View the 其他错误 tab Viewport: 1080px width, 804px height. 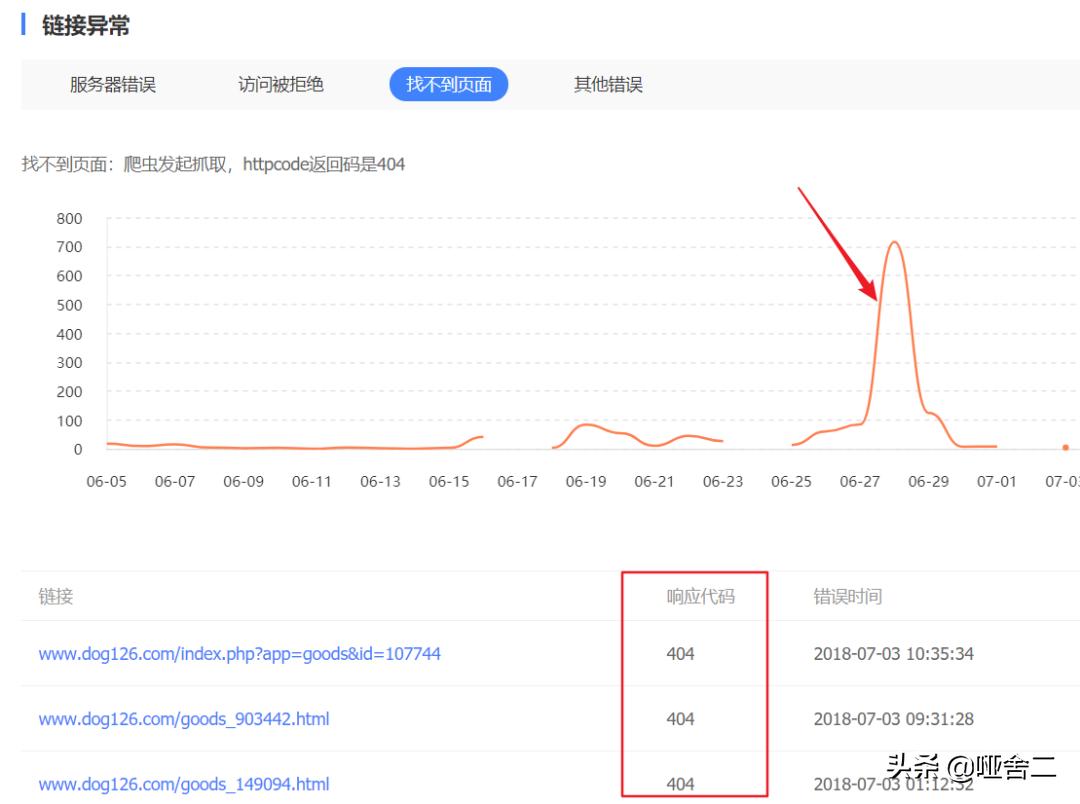pos(608,85)
